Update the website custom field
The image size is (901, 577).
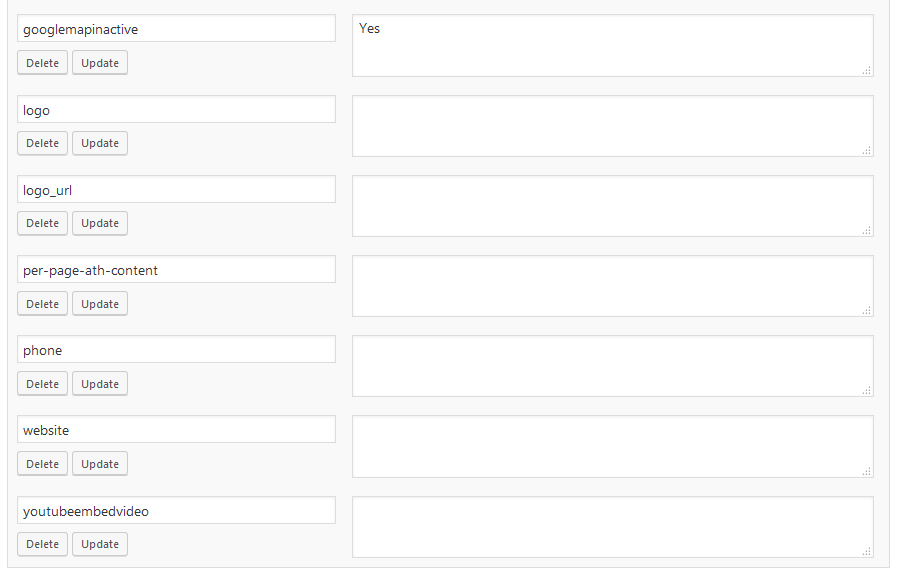(100, 464)
